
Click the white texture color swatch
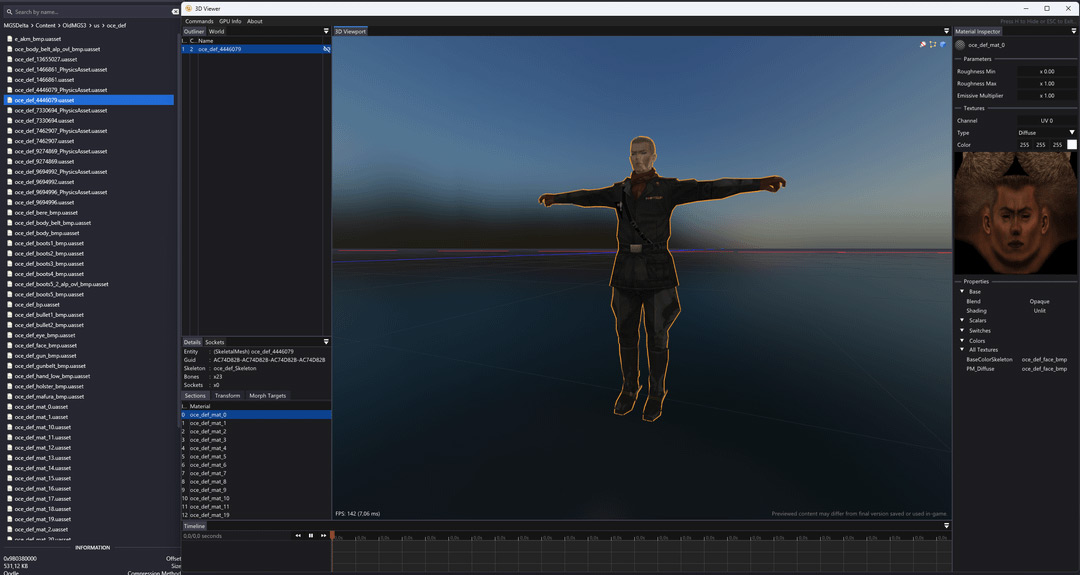(1072, 145)
